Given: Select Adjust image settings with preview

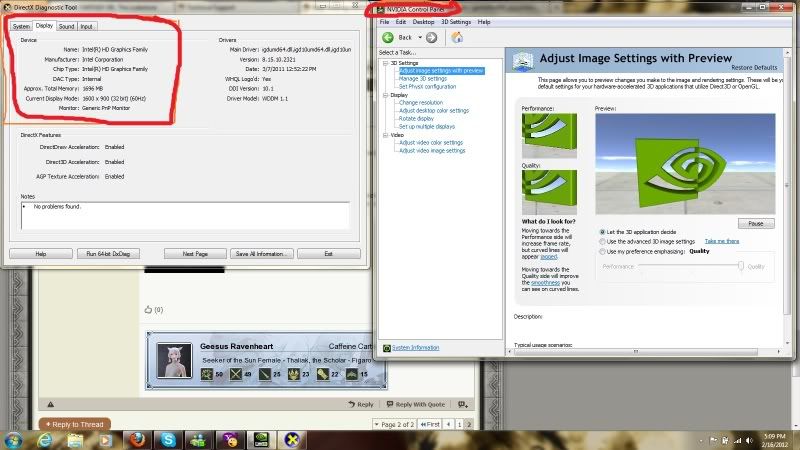Looking at the screenshot, I should (x=441, y=71).
